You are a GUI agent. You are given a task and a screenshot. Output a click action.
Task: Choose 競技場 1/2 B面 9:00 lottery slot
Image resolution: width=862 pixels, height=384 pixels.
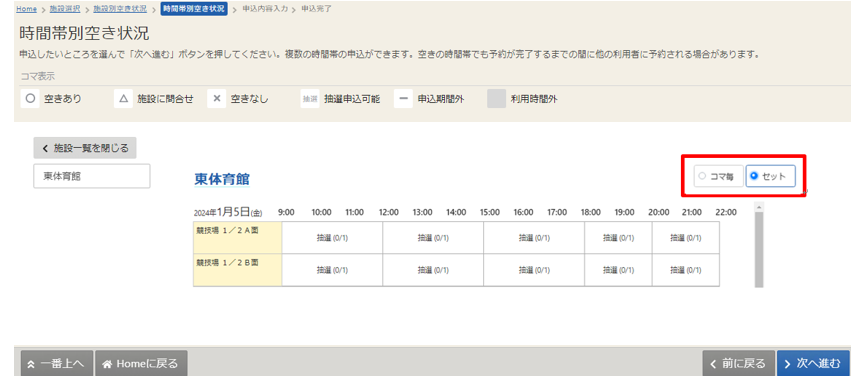click(332, 270)
